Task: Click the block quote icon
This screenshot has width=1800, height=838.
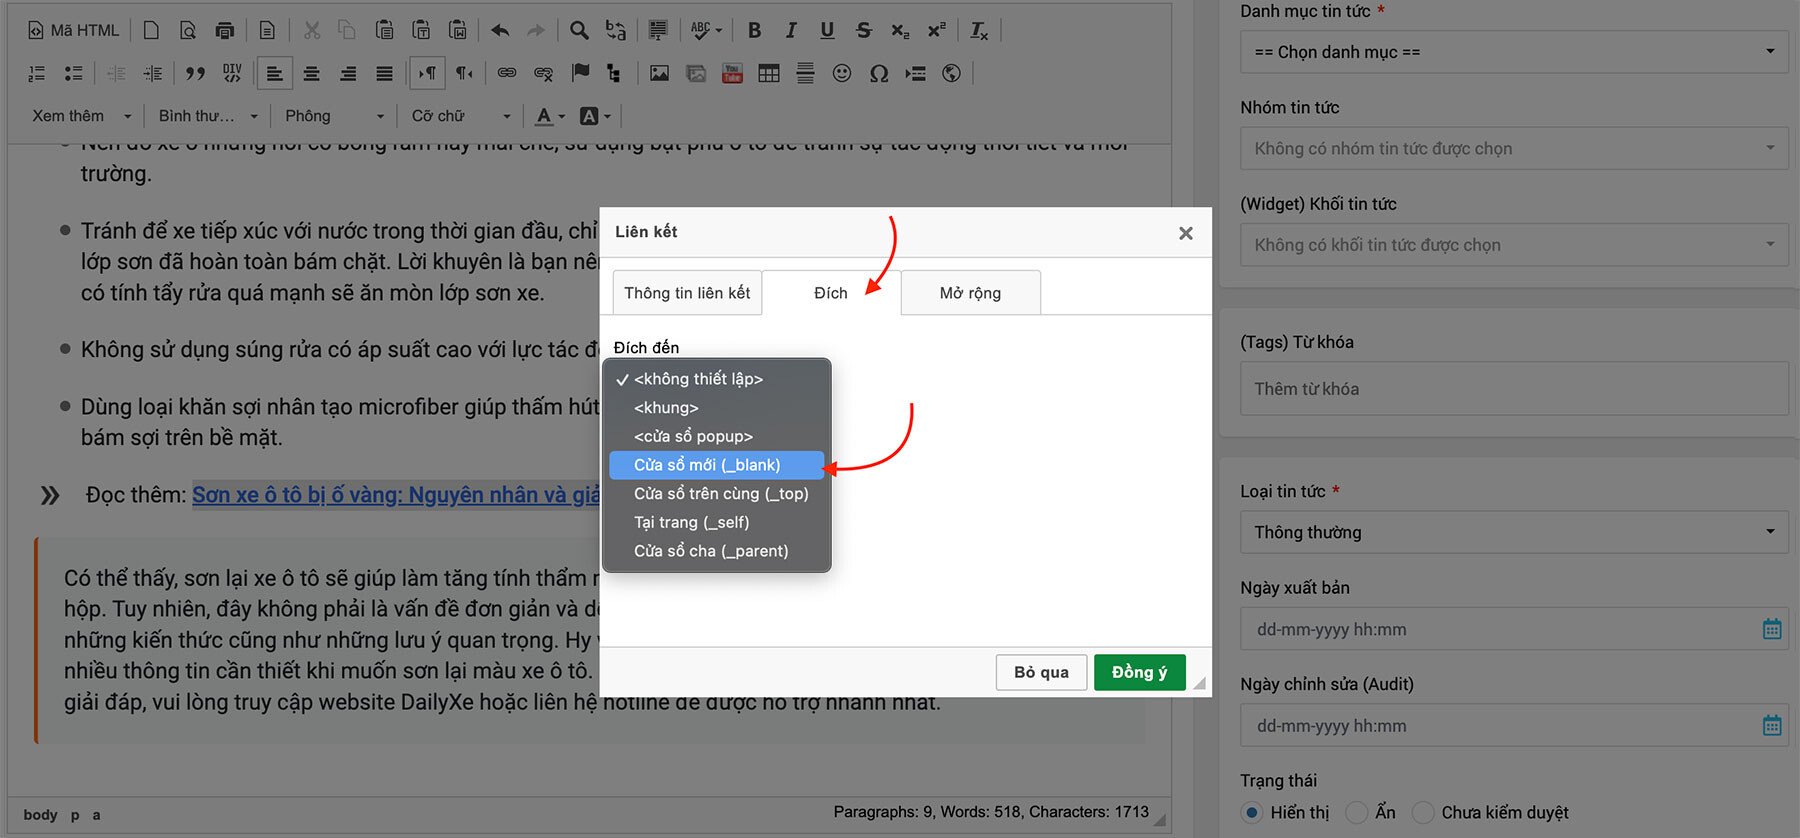Action: pyautogui.click(x=195, y=73)
